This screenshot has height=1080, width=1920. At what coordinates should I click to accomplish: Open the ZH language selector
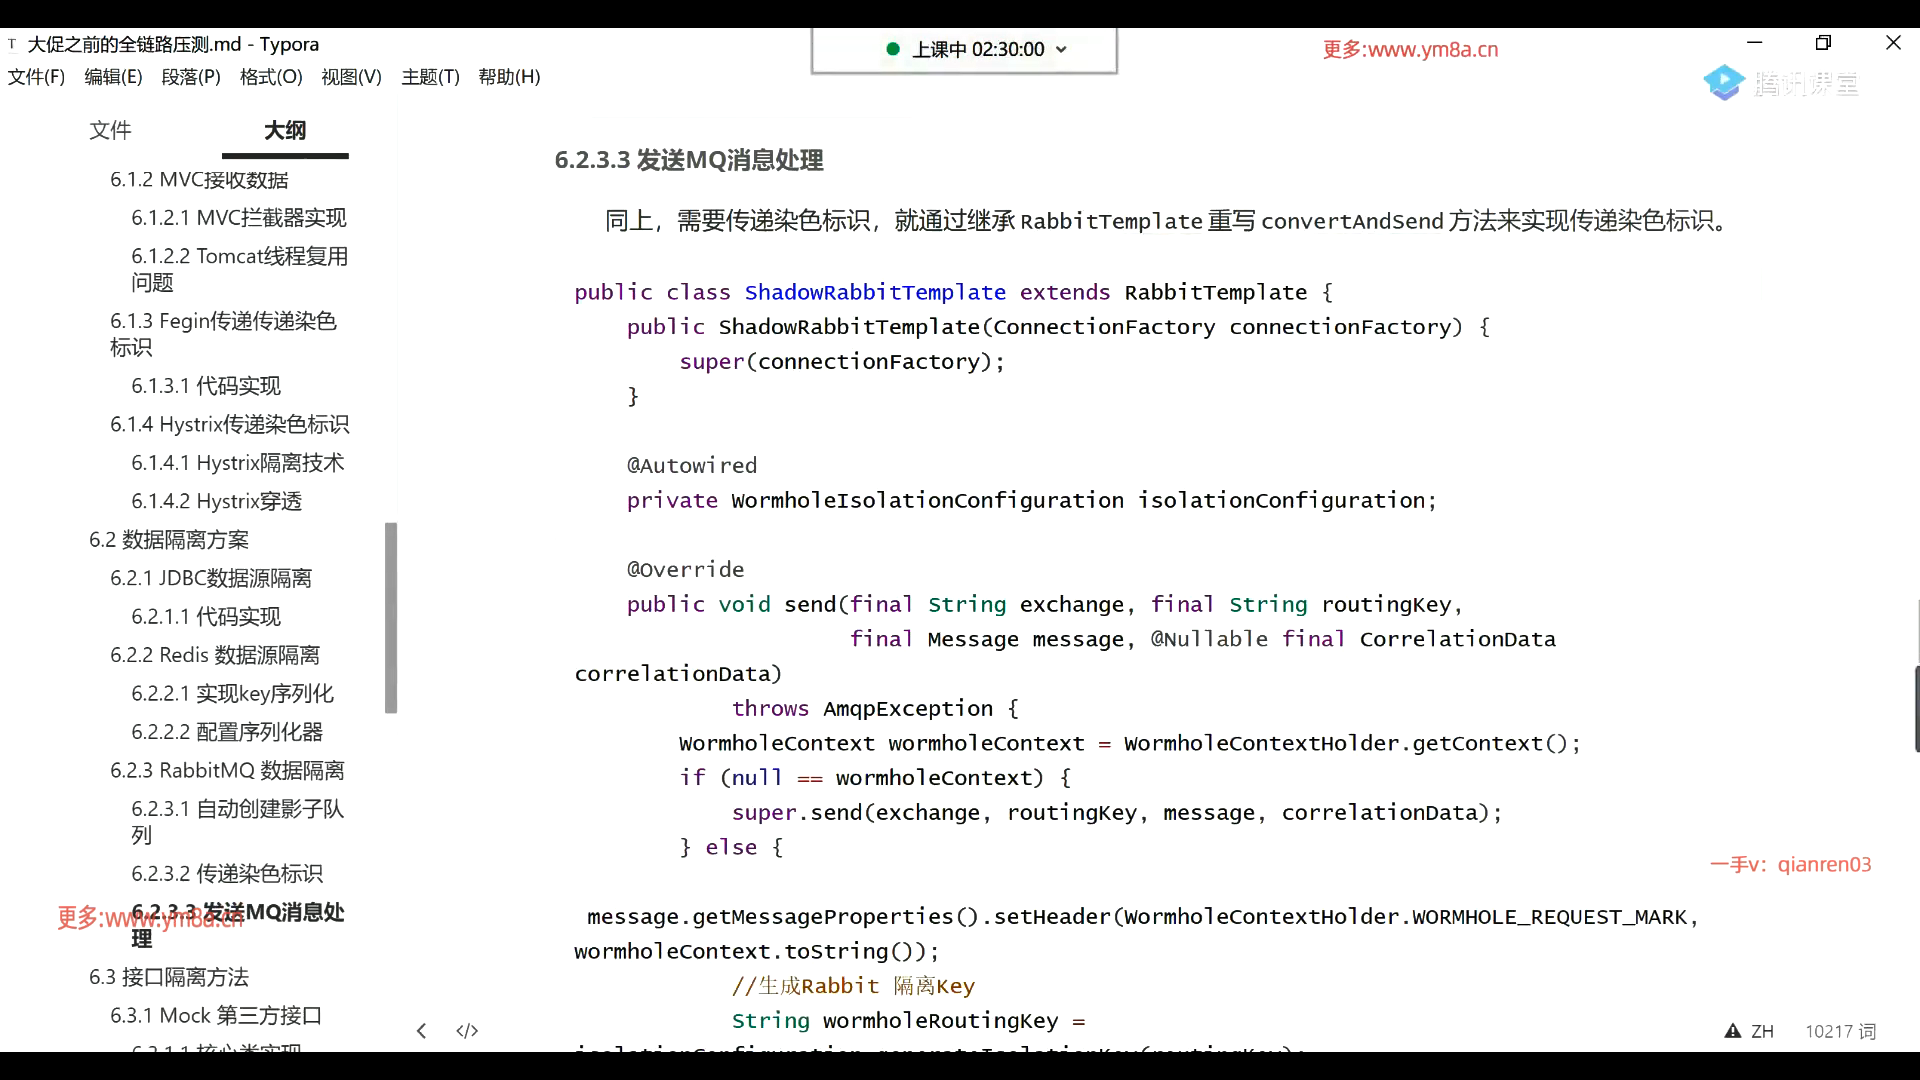tap(1762, 1031)
